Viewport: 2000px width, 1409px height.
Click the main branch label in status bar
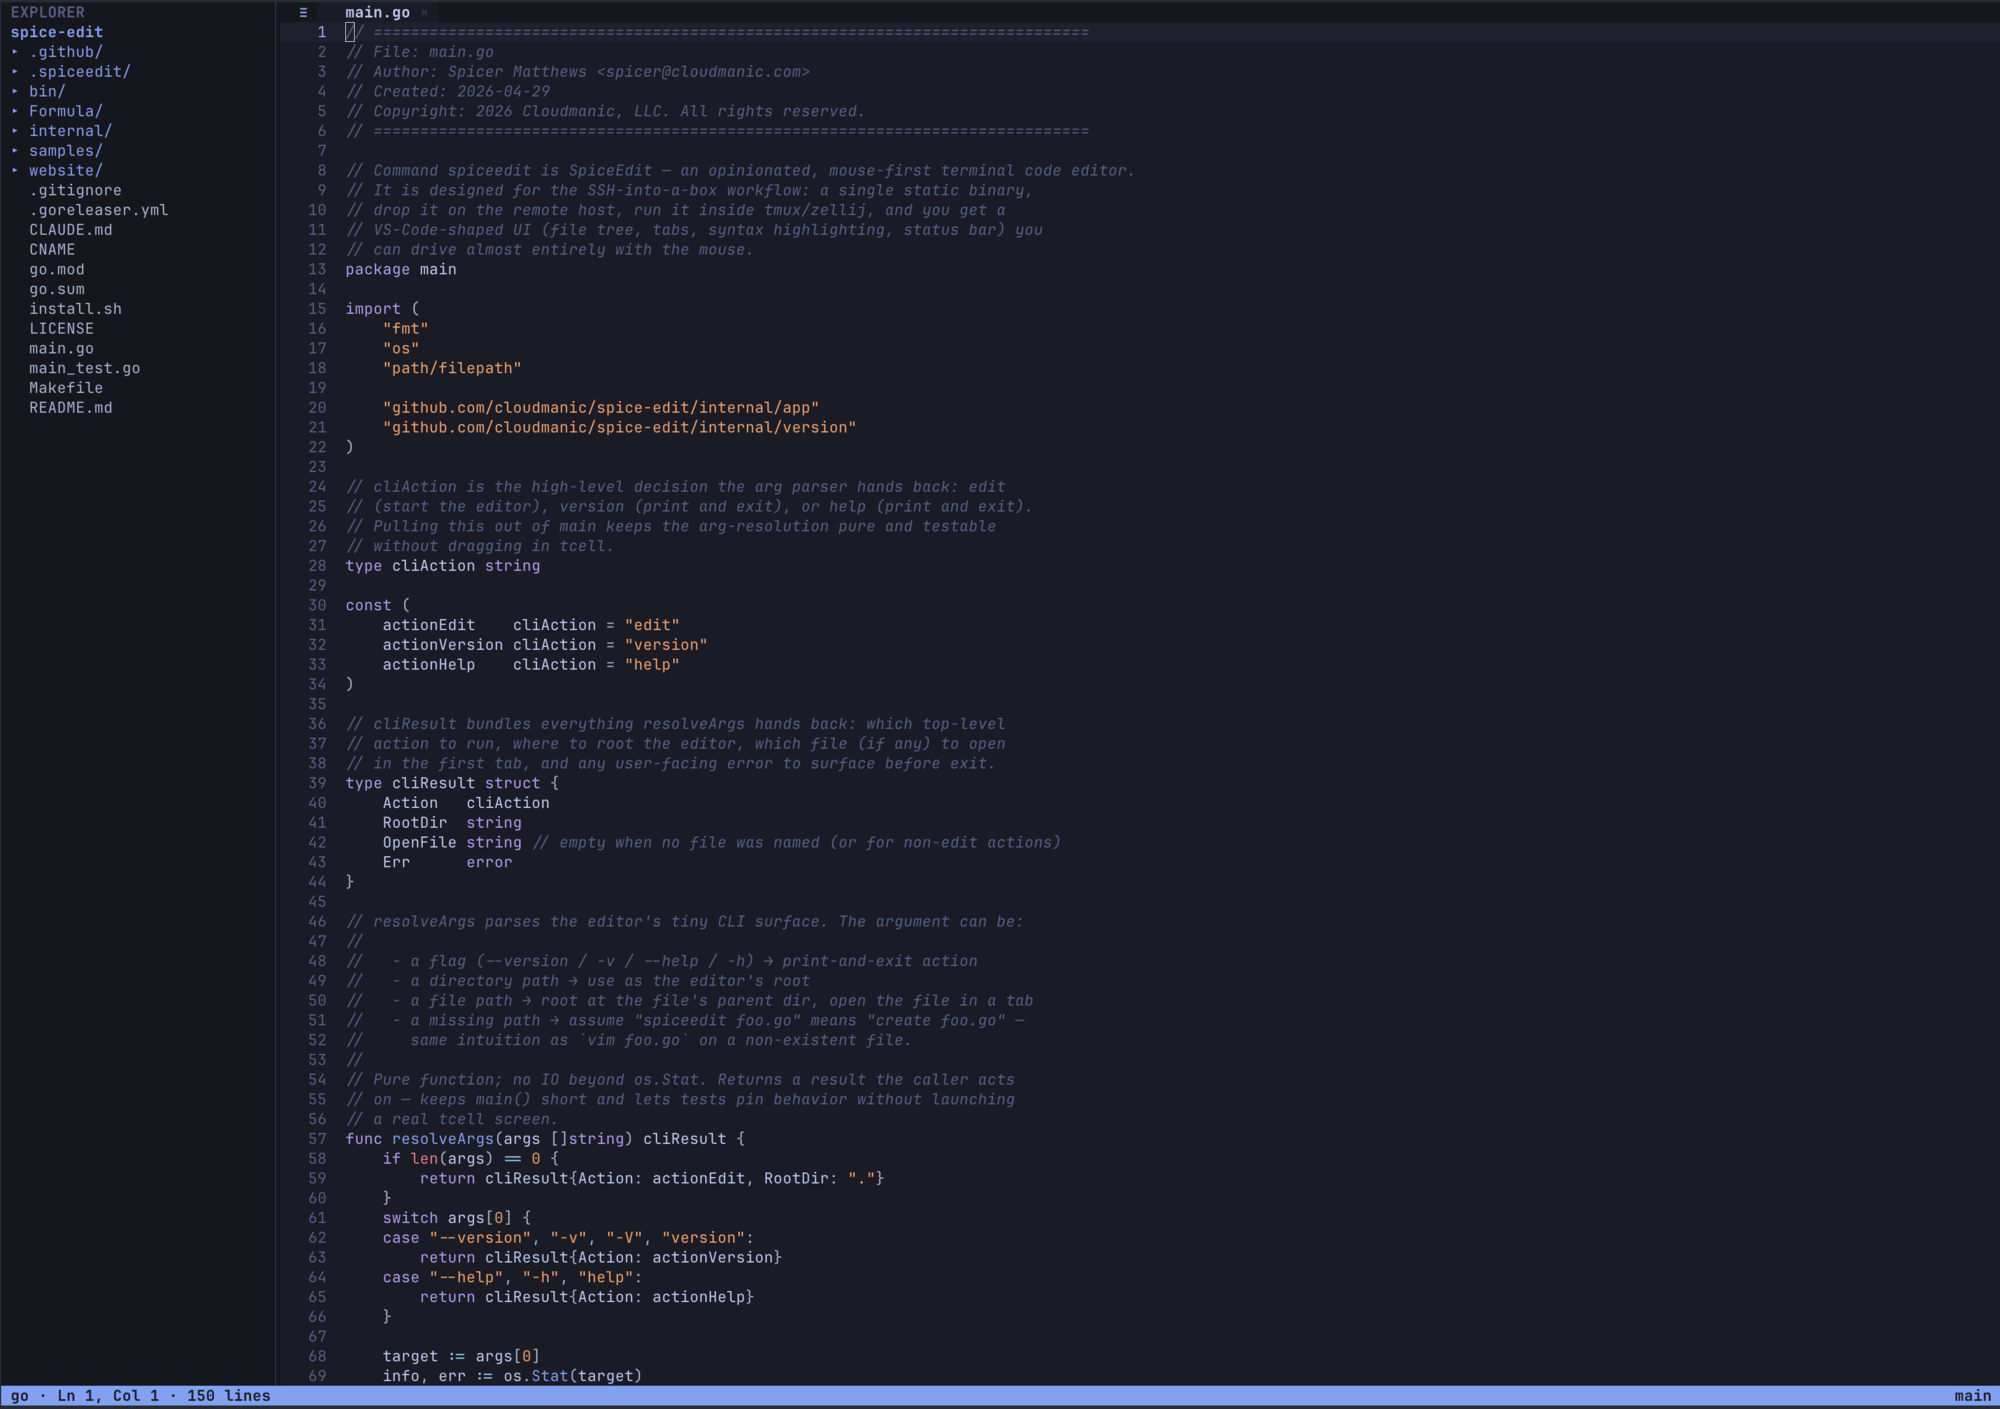point(1972,1396)
